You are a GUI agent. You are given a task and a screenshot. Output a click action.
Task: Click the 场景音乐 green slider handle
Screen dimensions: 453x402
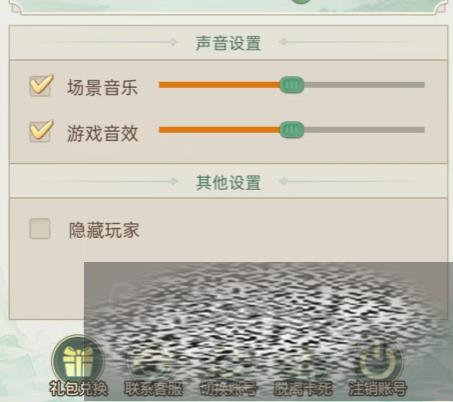point(292,85)
